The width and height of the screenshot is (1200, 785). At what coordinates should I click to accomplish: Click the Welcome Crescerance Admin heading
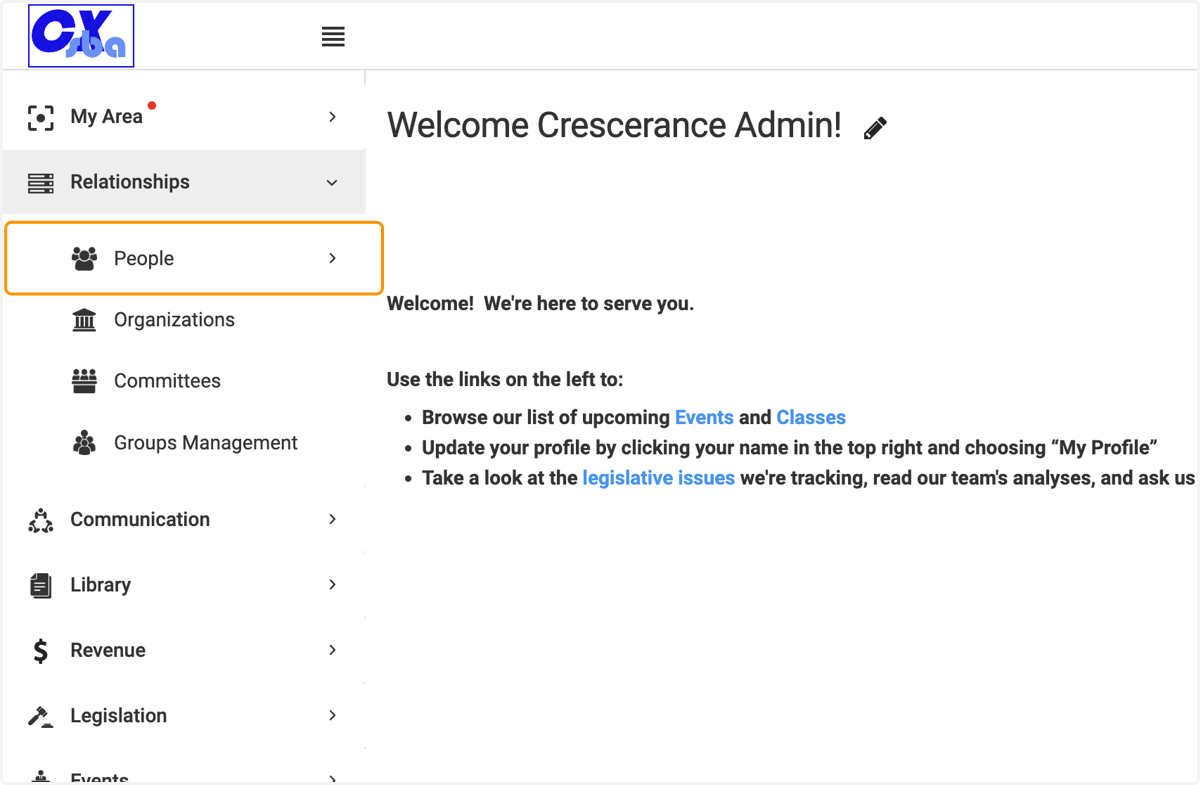614,125
